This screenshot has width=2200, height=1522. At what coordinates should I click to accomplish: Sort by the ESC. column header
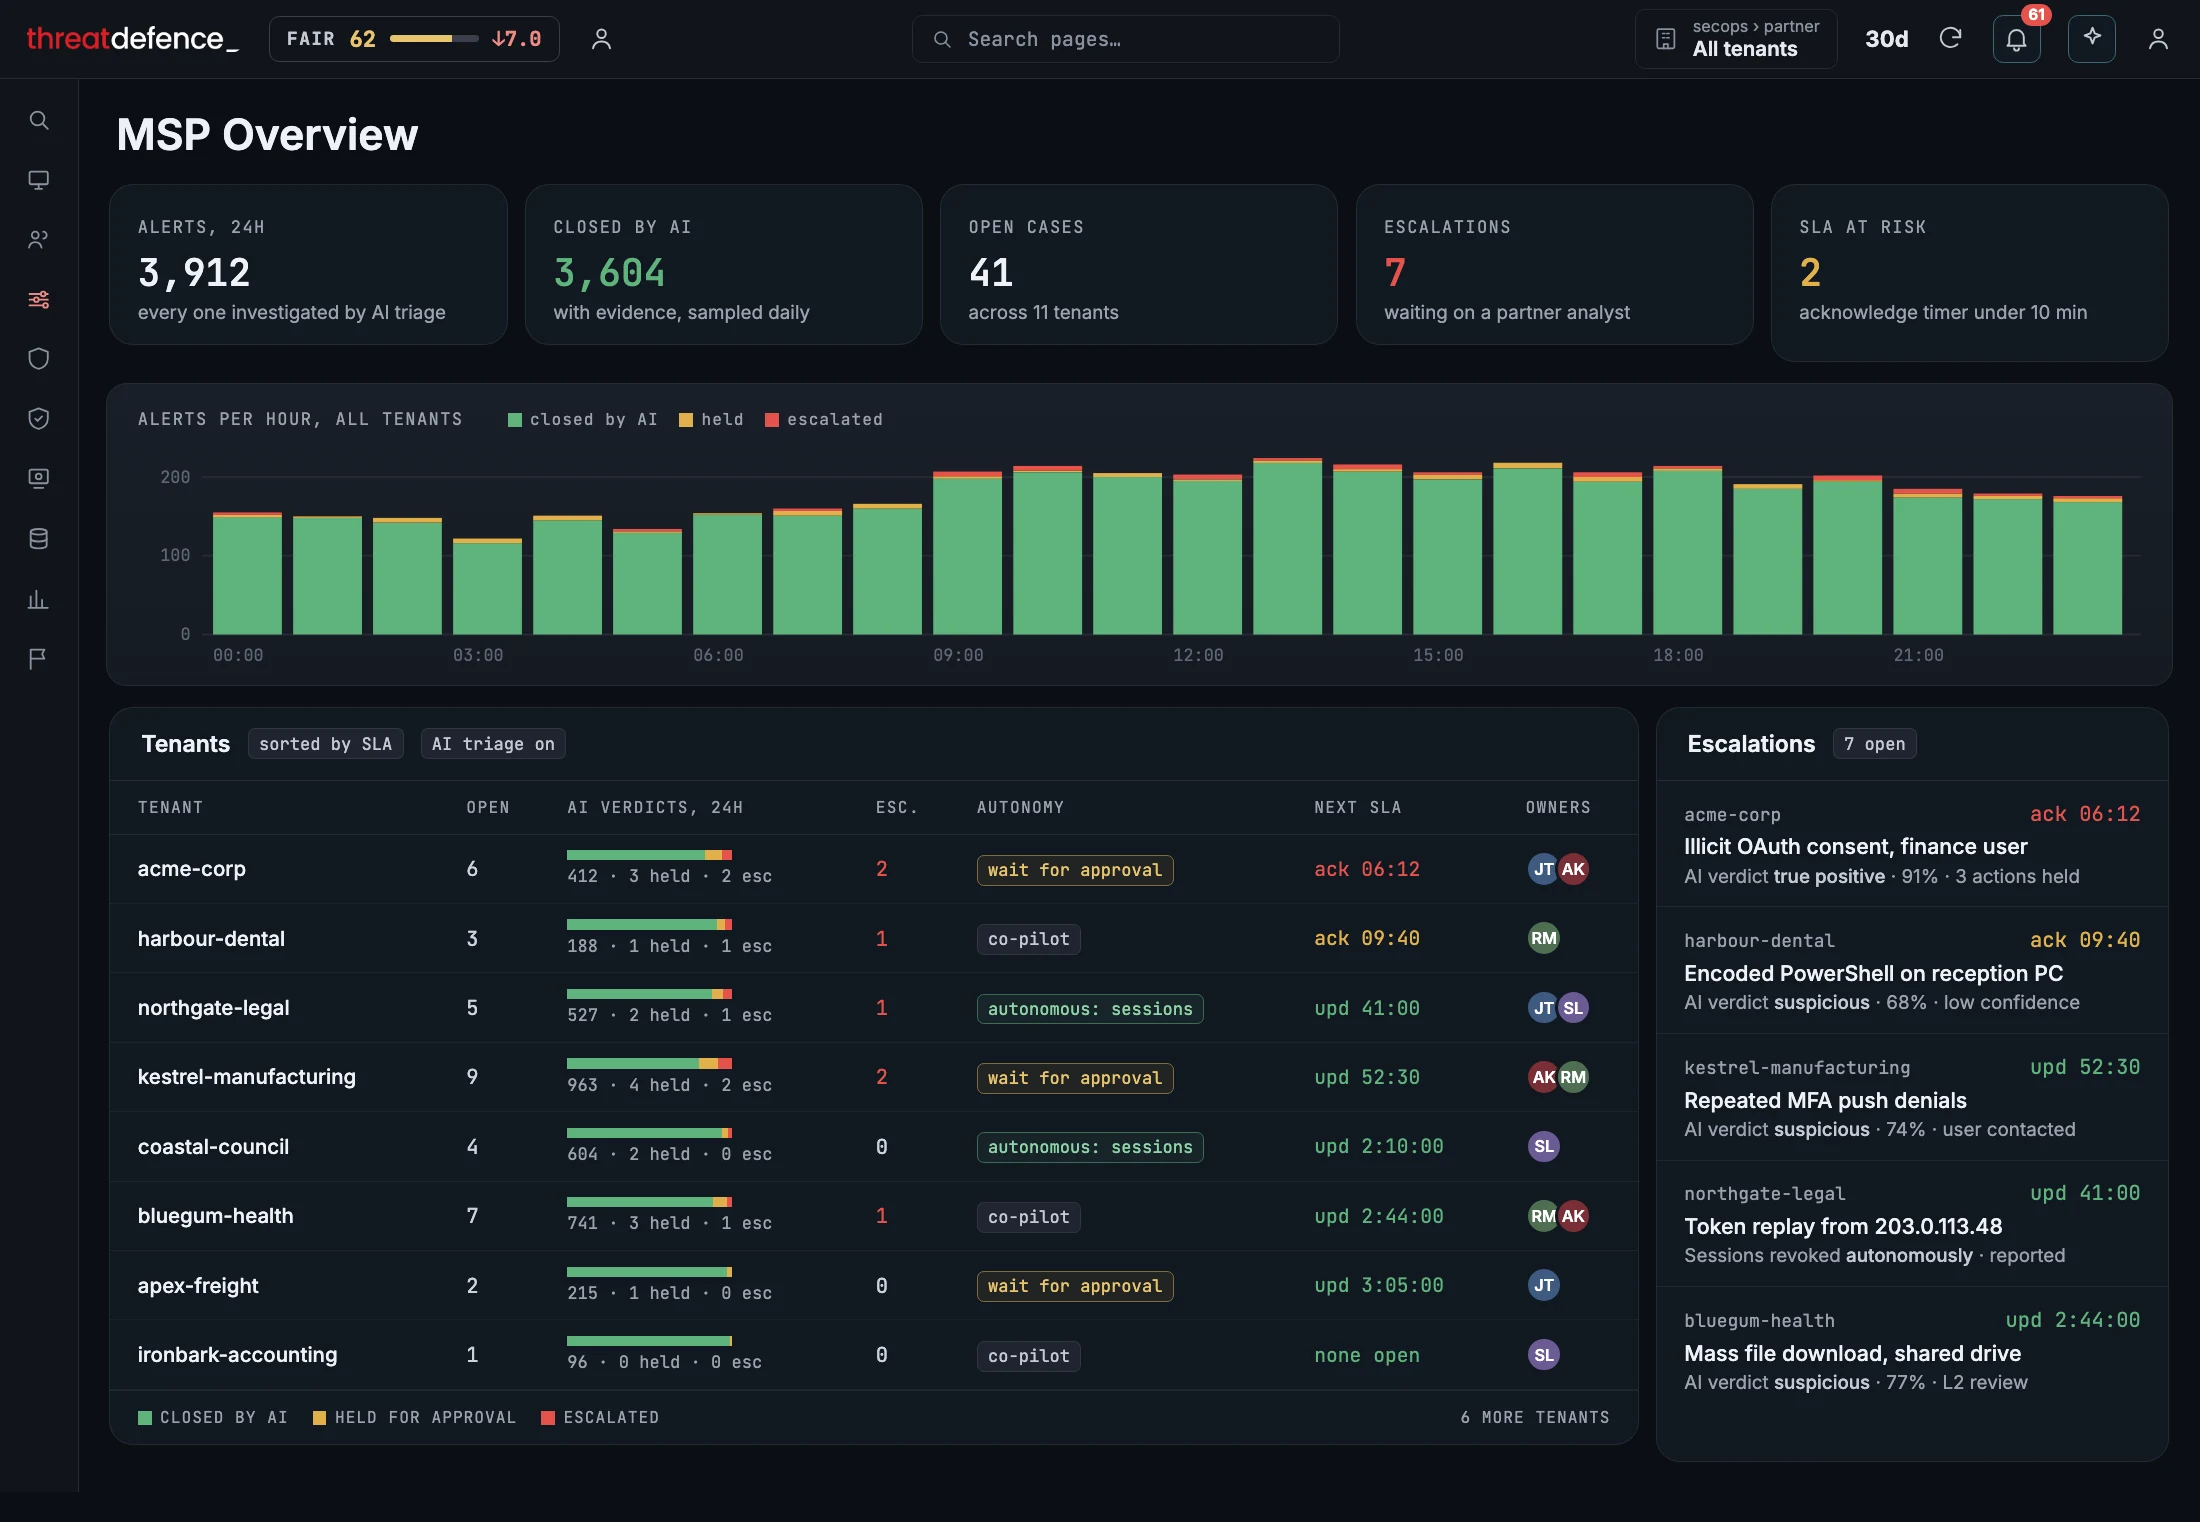point(897,807)
